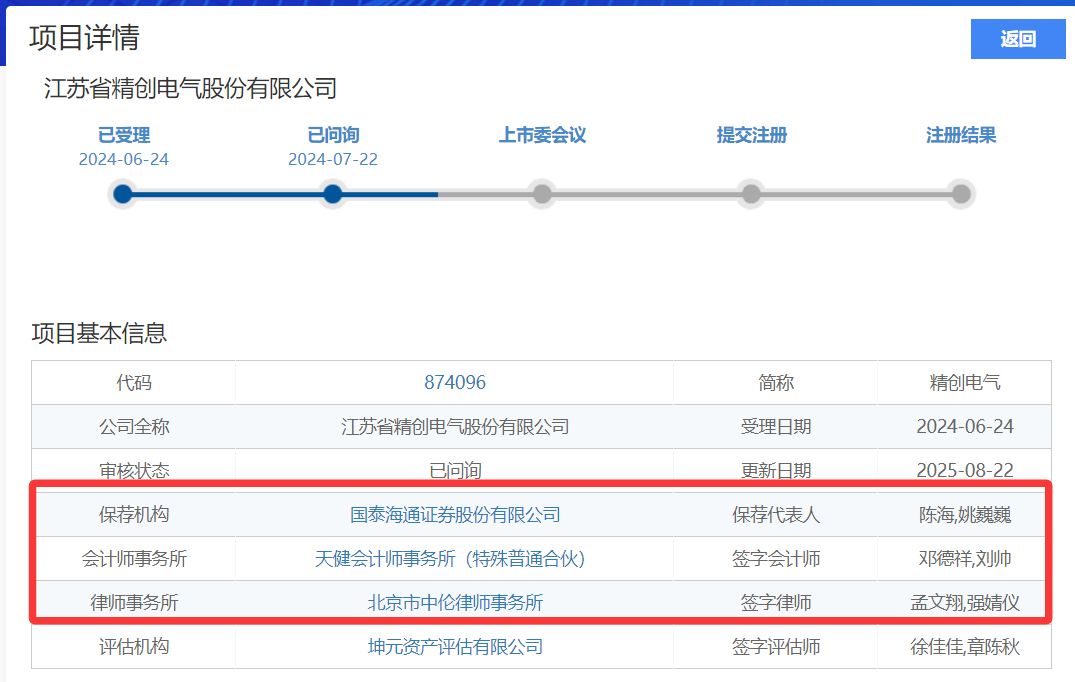The image size is (1075, 682).
Task: Select the 提交注册 stage label
Action: tap(751, 135)
